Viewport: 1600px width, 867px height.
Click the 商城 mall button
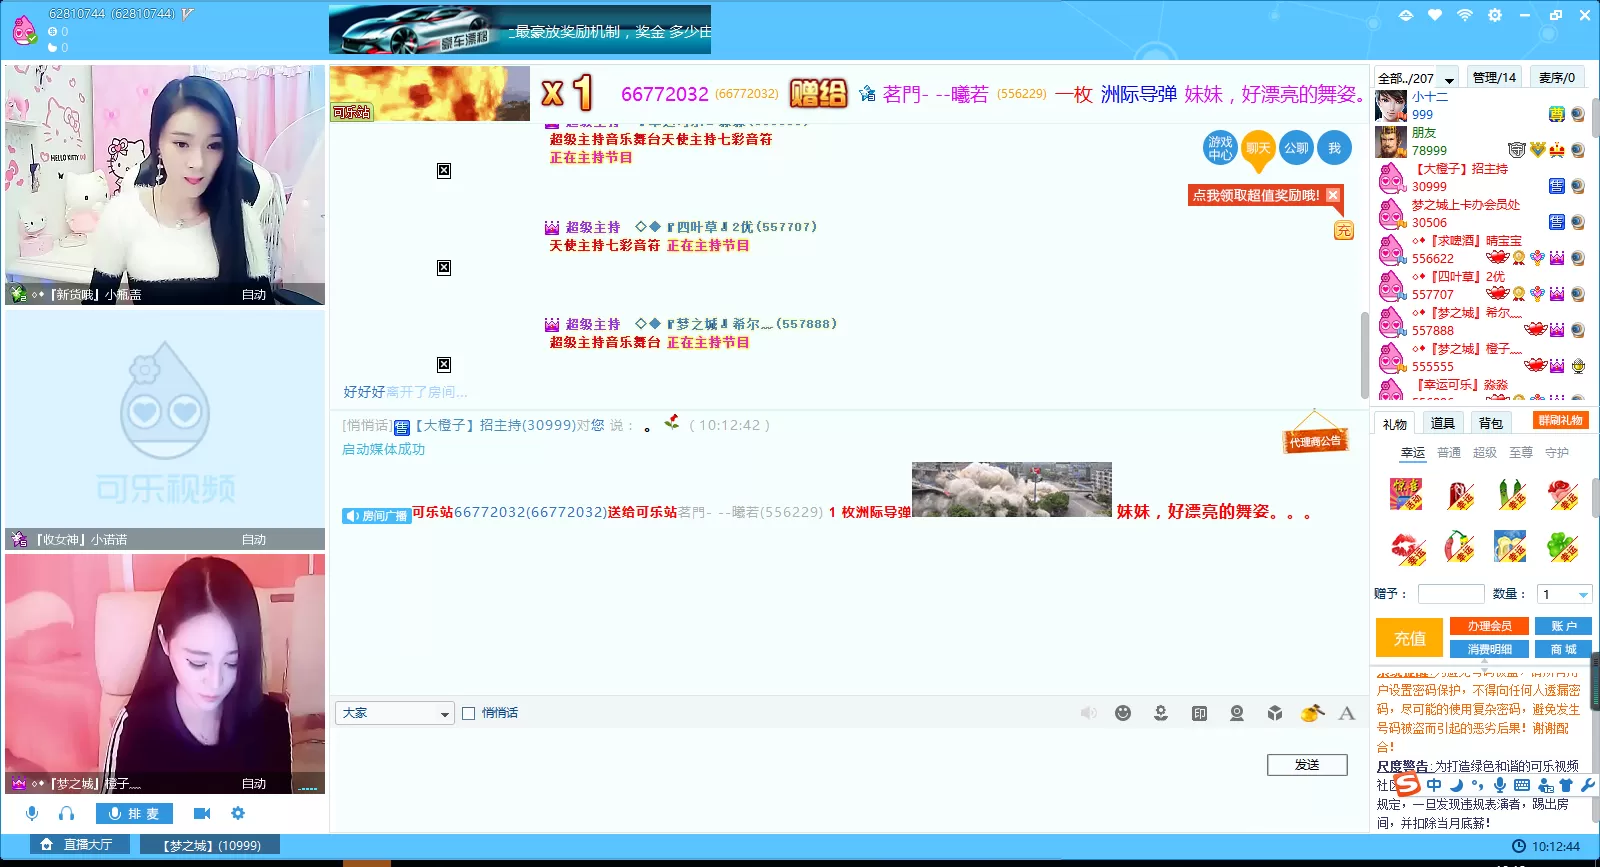click(x=1563, y=649)
